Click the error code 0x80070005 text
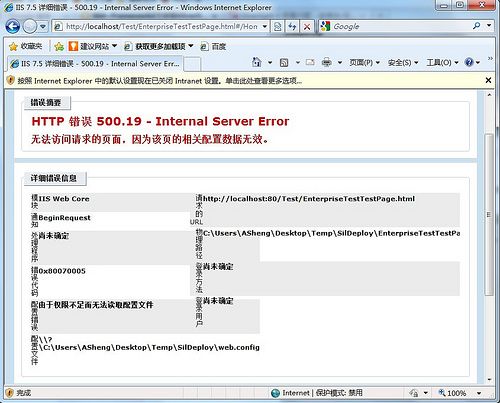This screenshot has width=500, height=403. [62, 271]
